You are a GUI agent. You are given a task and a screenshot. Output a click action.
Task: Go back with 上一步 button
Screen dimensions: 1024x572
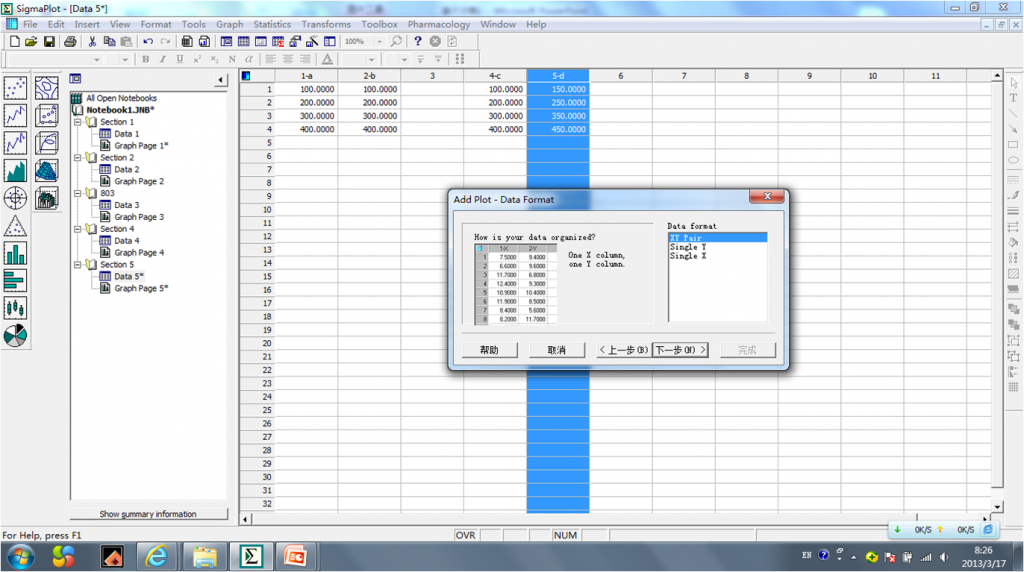[x=624, y=350]
